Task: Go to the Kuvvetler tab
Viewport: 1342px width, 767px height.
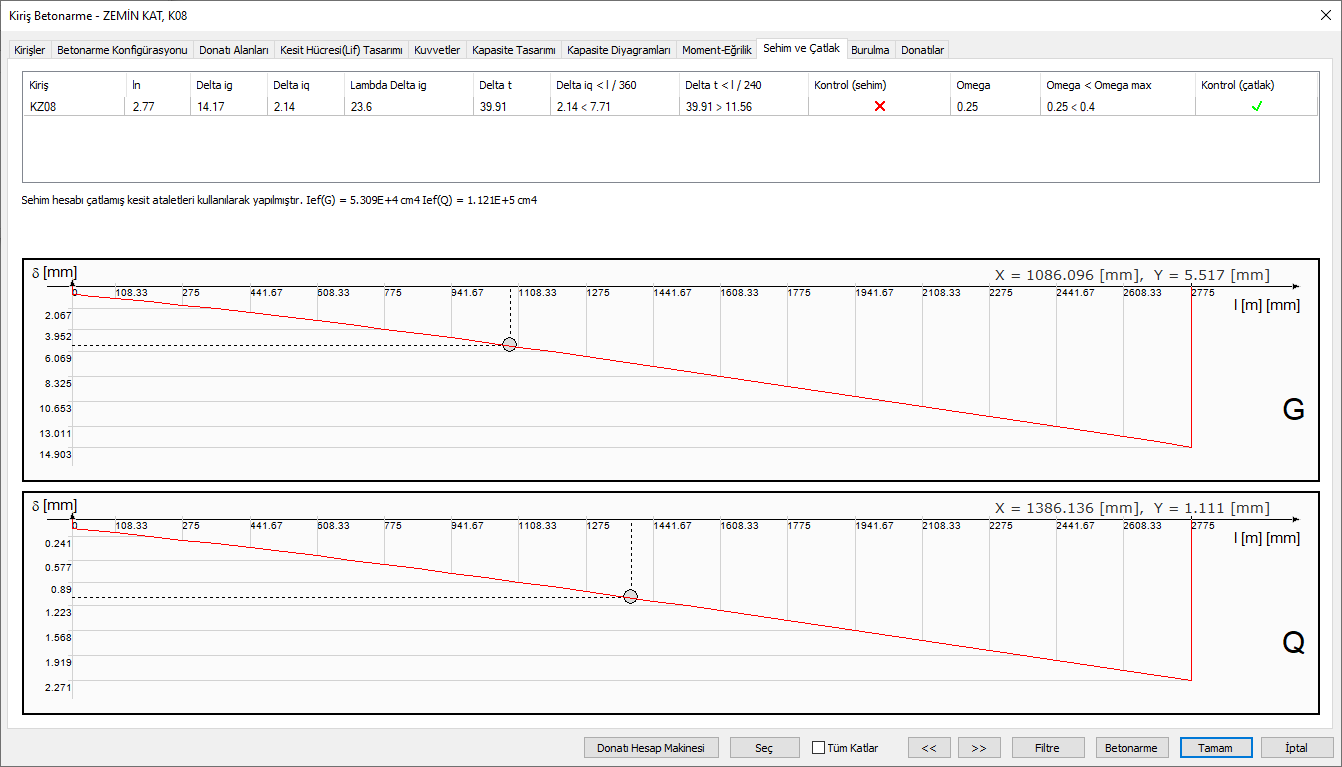Action: click(x=437, y=50)
